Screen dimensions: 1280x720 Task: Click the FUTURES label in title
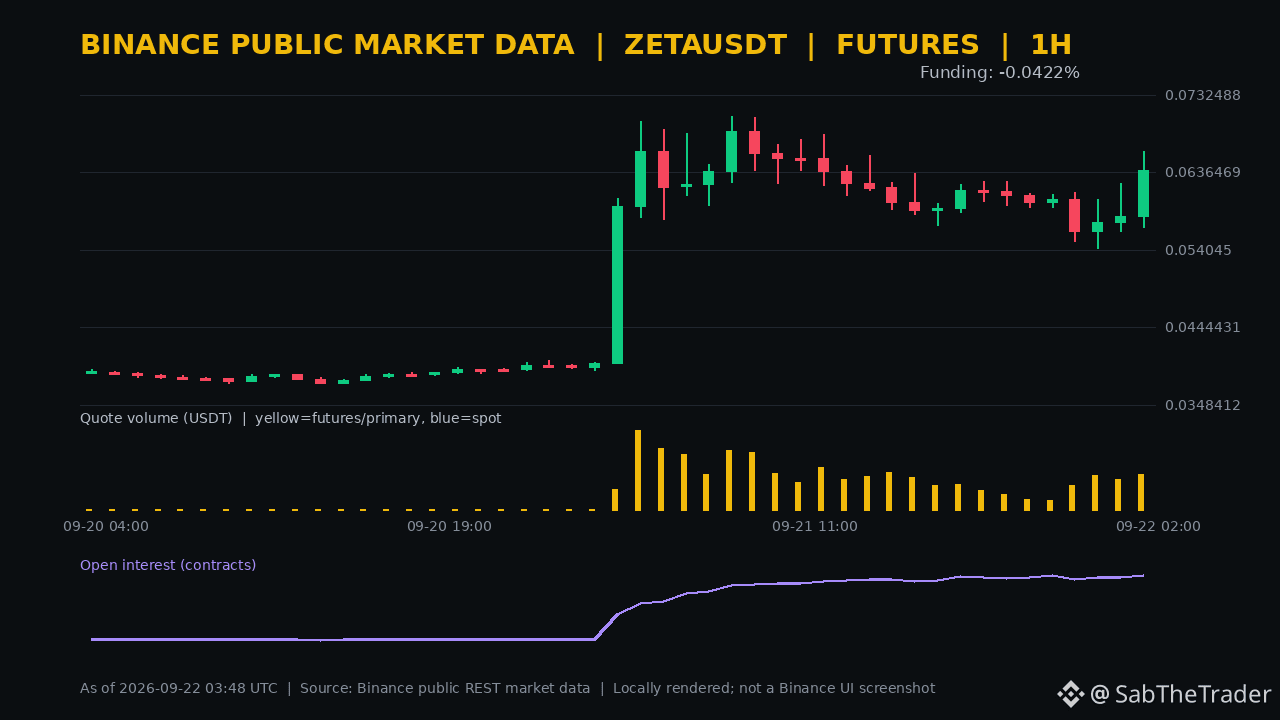click(907, 45)
